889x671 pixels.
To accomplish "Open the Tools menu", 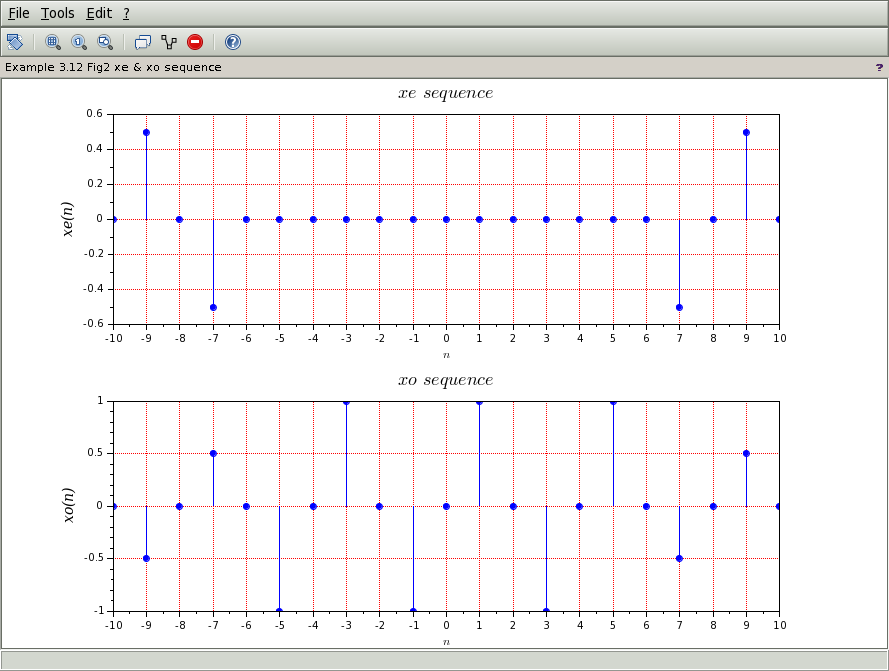I will click(57, 13).
